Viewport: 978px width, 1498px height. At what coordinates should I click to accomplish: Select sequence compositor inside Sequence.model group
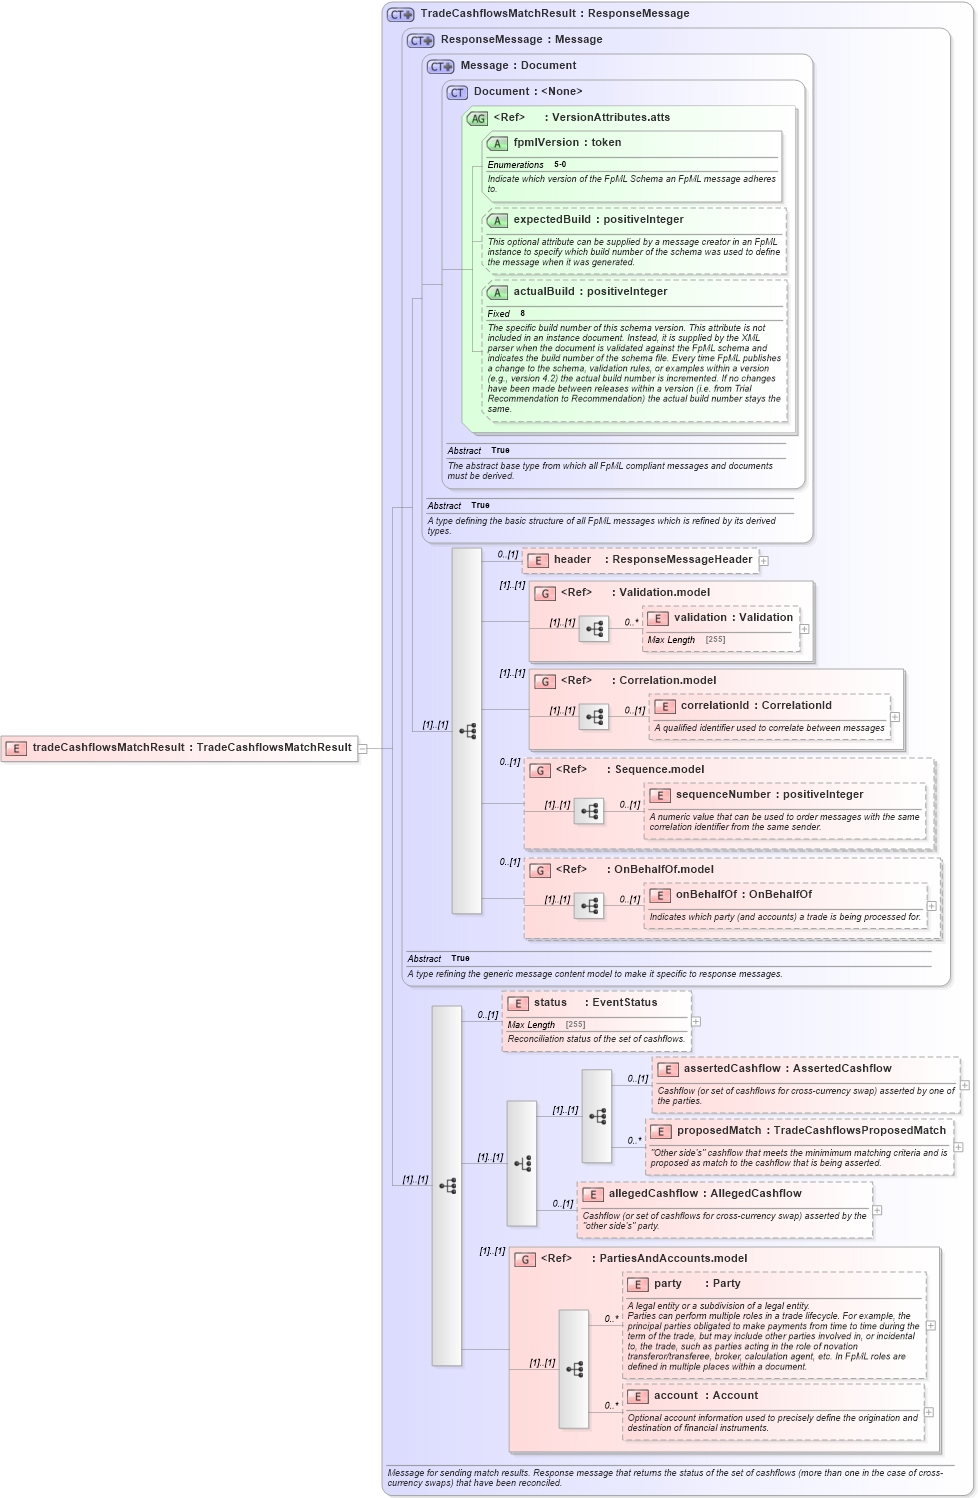coord(589,811)
